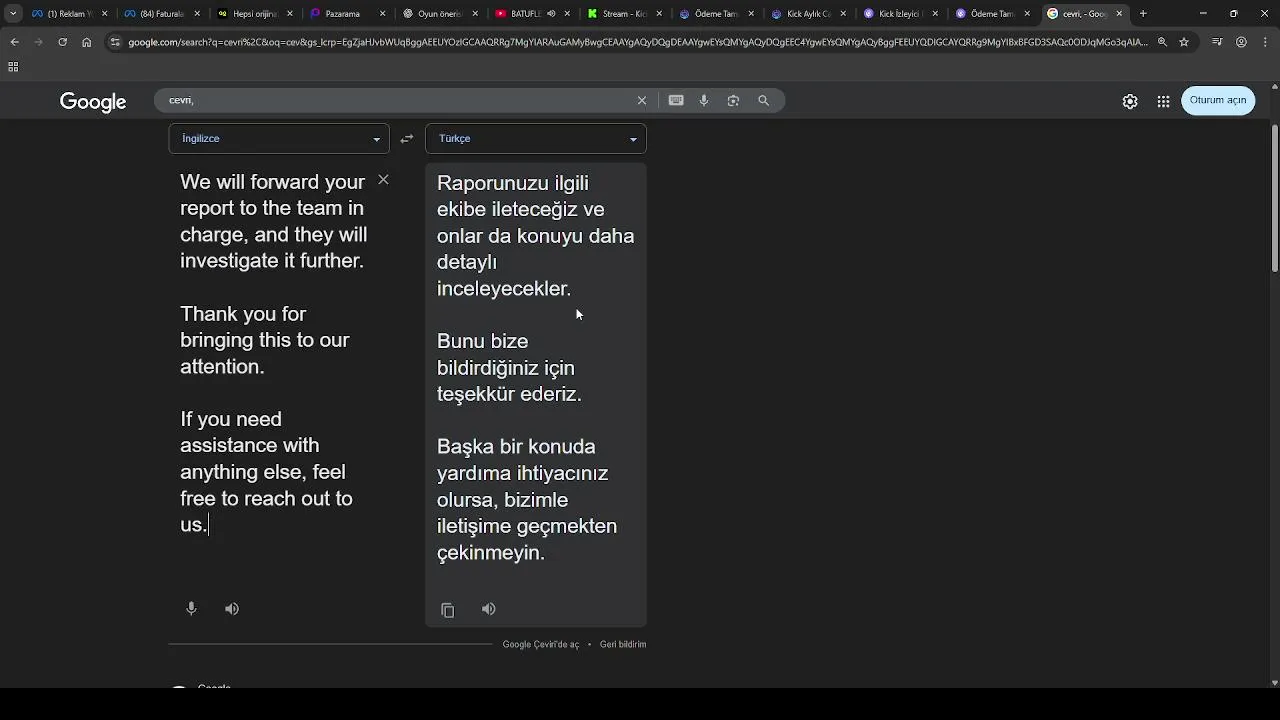Close the active çevri Google tab
The height and width of the screenshot is (720, 1280).
click(x=1119, y=14)
